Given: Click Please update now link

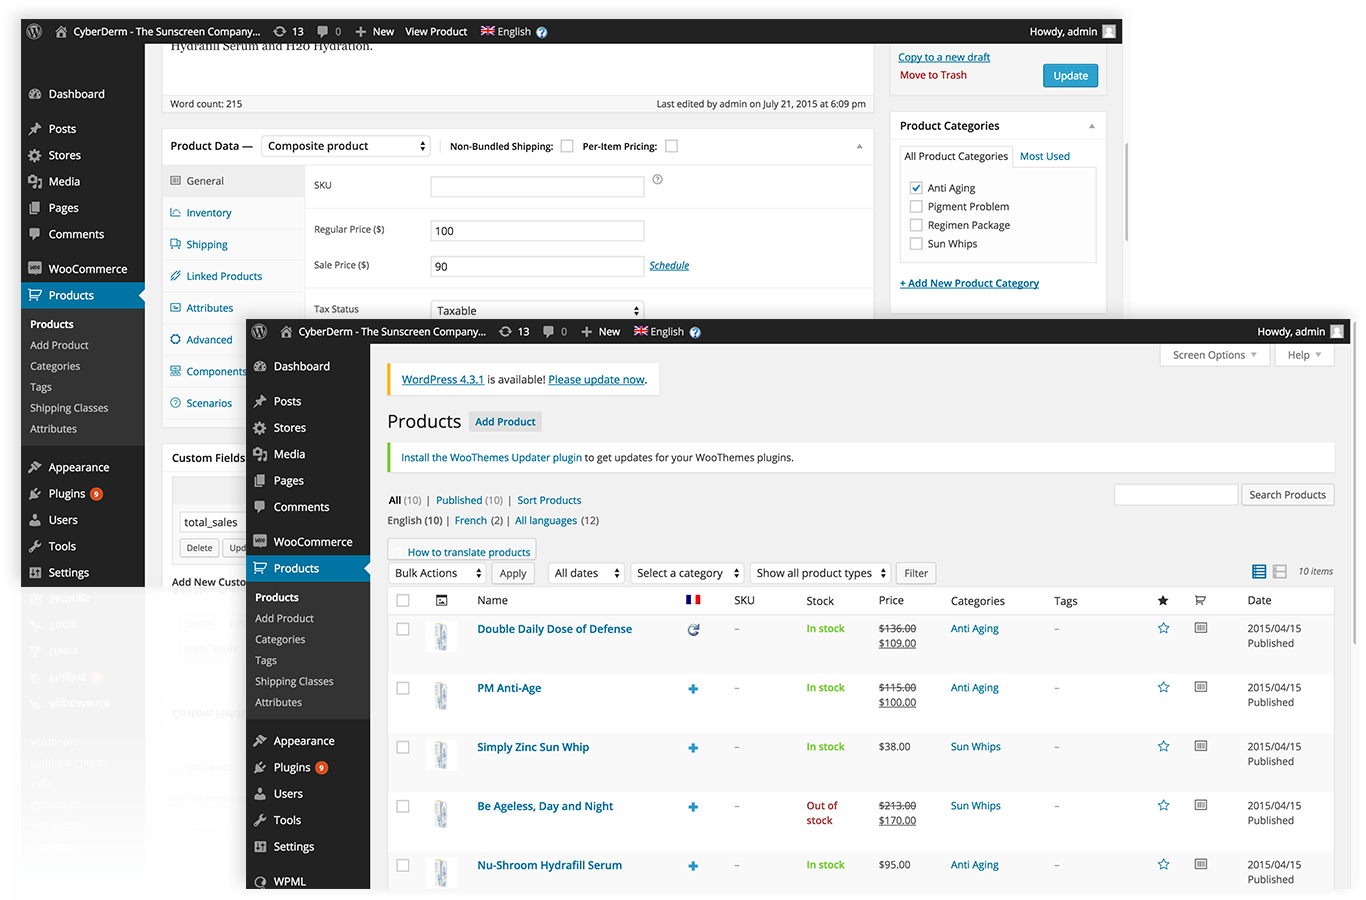Looking at the screenshot, I should pyautogui.click(x=597, y=380).
